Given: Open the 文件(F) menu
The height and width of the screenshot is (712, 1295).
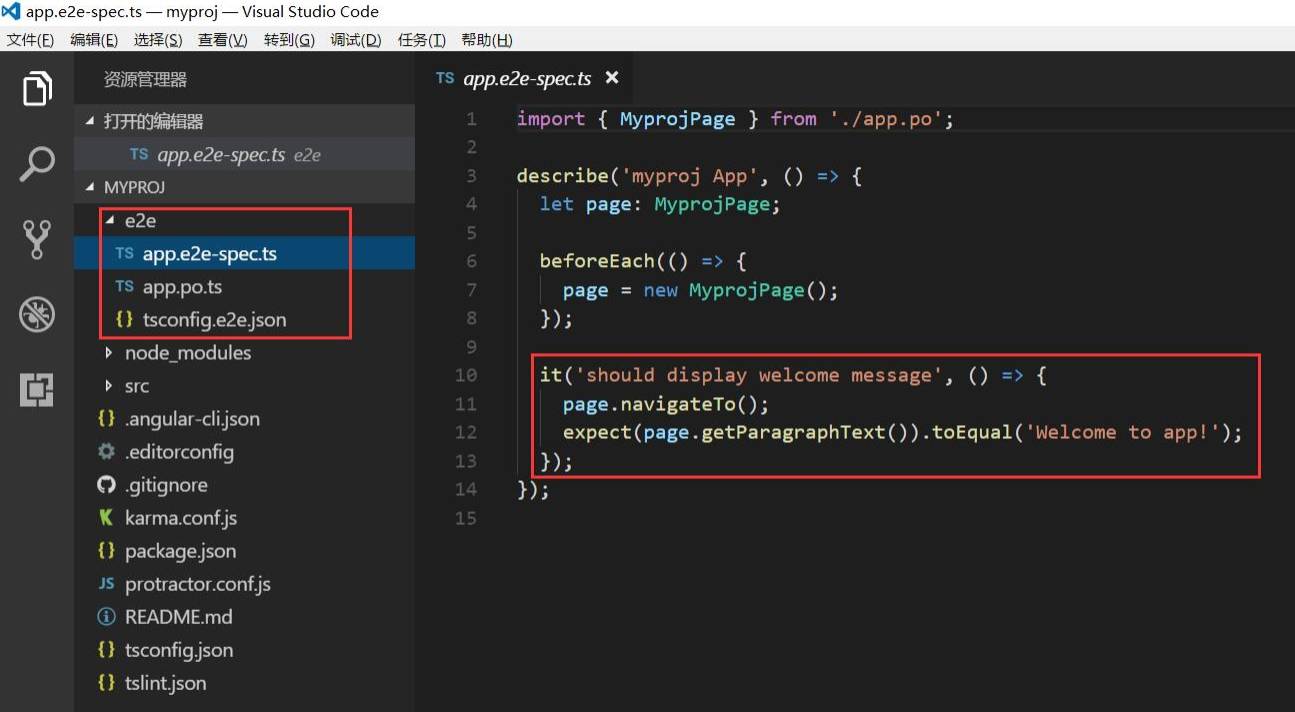Looking at the screenshot, I should tap(30, 40).
